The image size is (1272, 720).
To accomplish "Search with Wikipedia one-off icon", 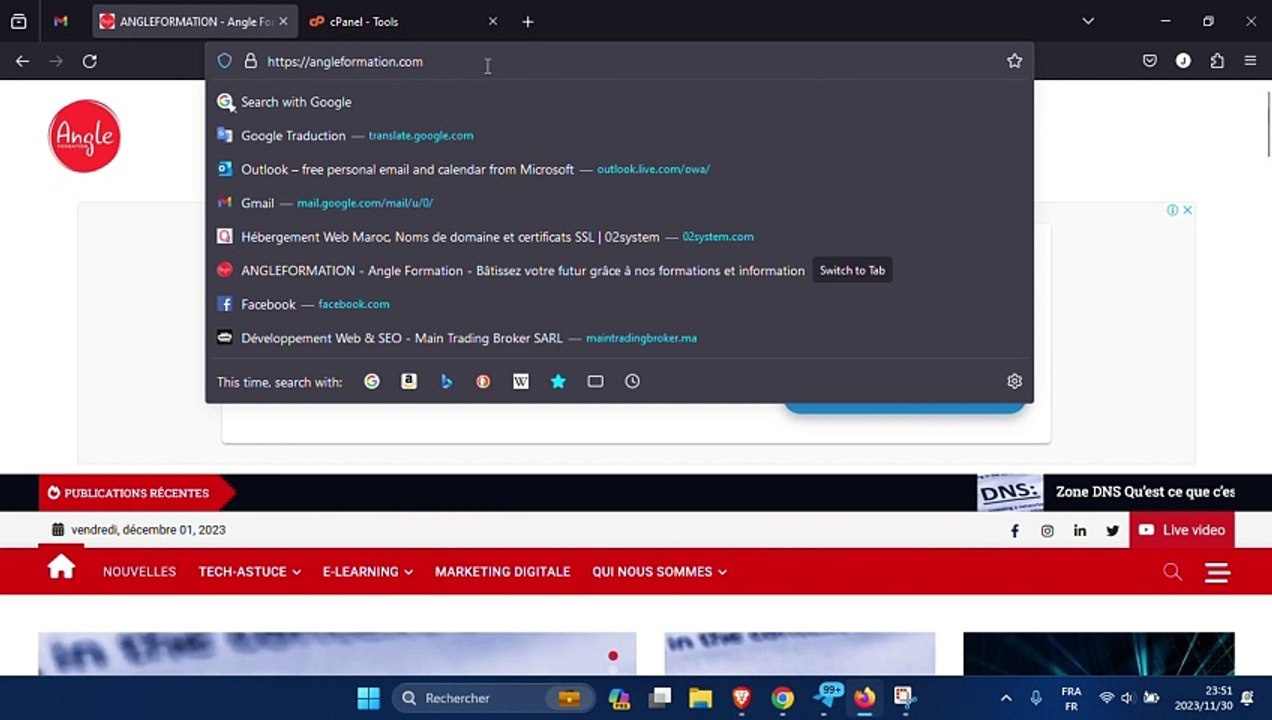I will (521, 381).
